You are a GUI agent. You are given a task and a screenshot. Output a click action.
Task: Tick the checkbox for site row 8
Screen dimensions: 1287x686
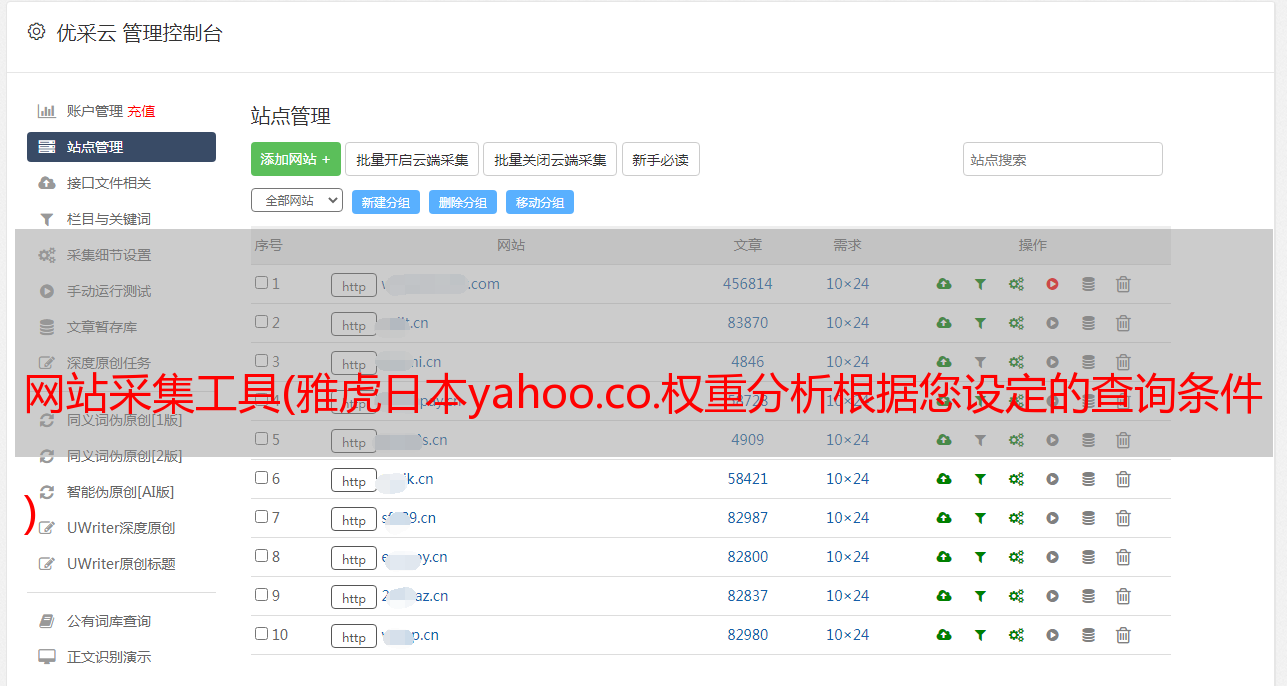point(261,556)
